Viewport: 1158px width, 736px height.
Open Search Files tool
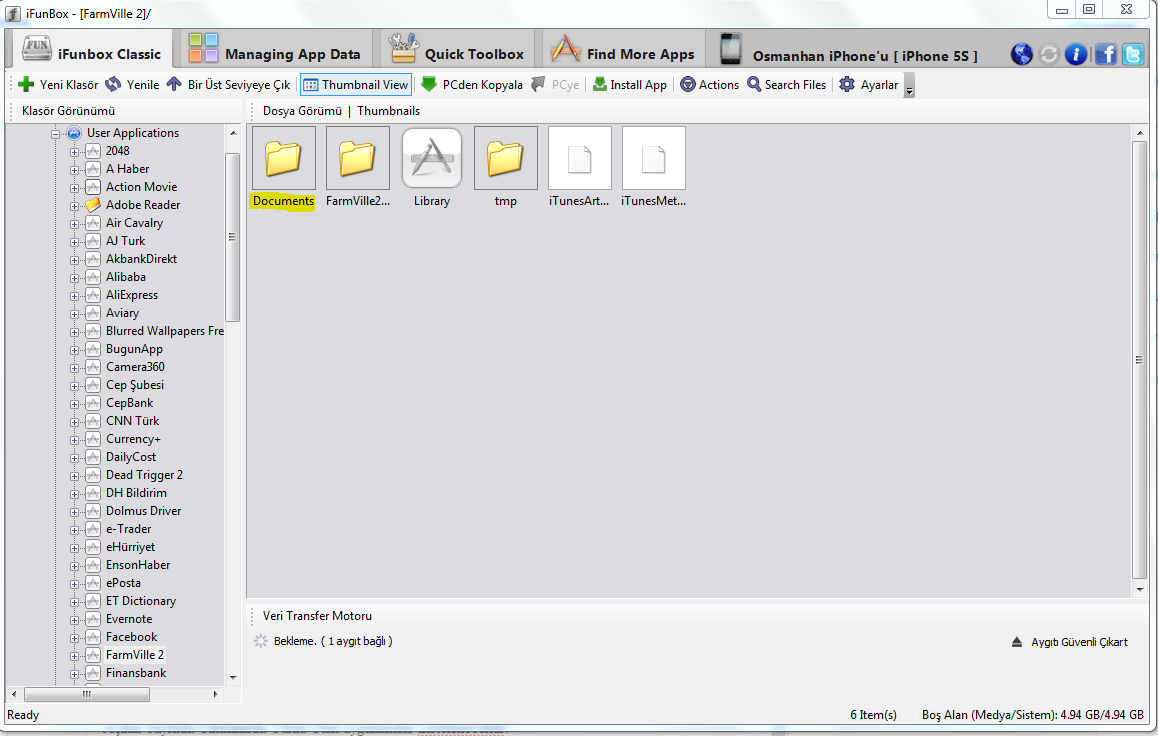point(787,85)
